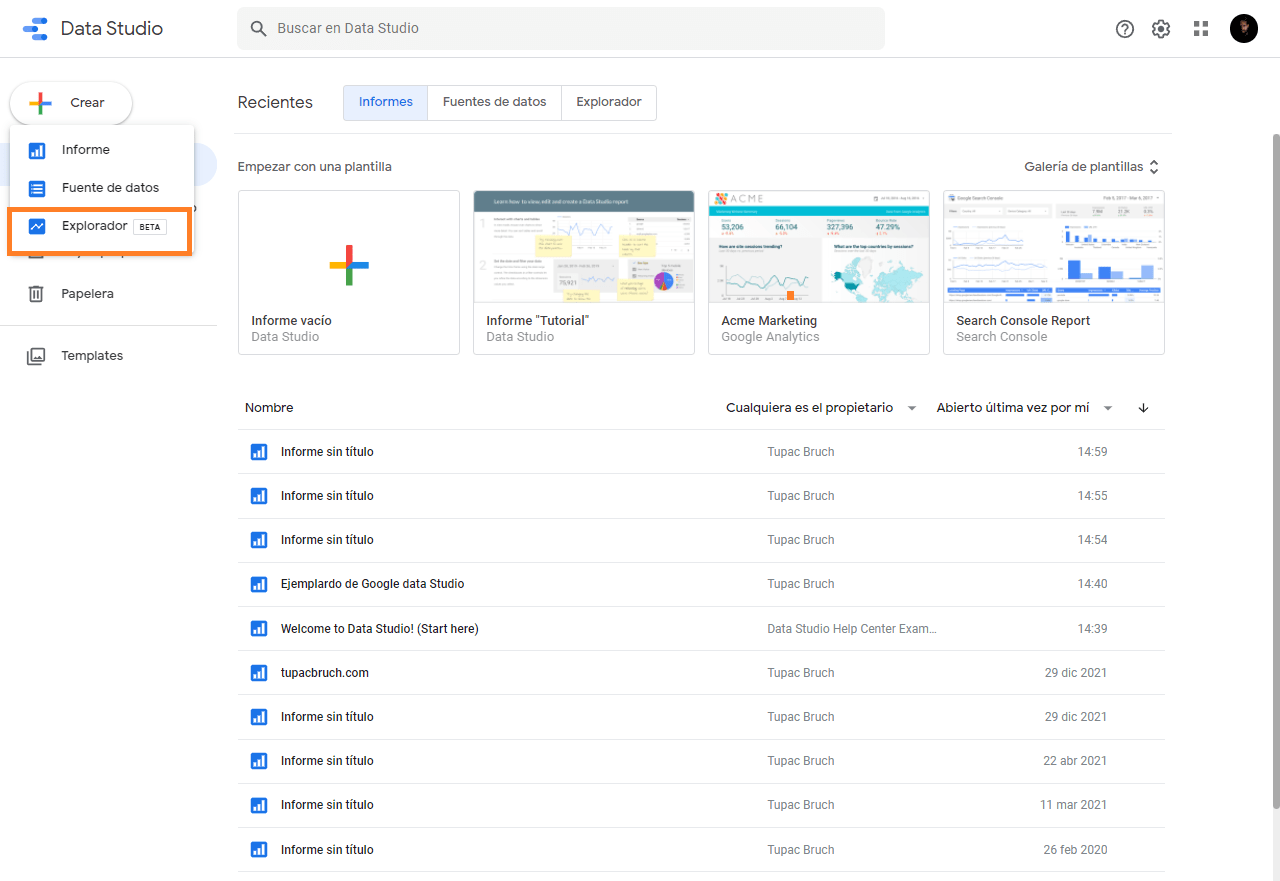Expand Galería de plantillas

point(1092,167)
